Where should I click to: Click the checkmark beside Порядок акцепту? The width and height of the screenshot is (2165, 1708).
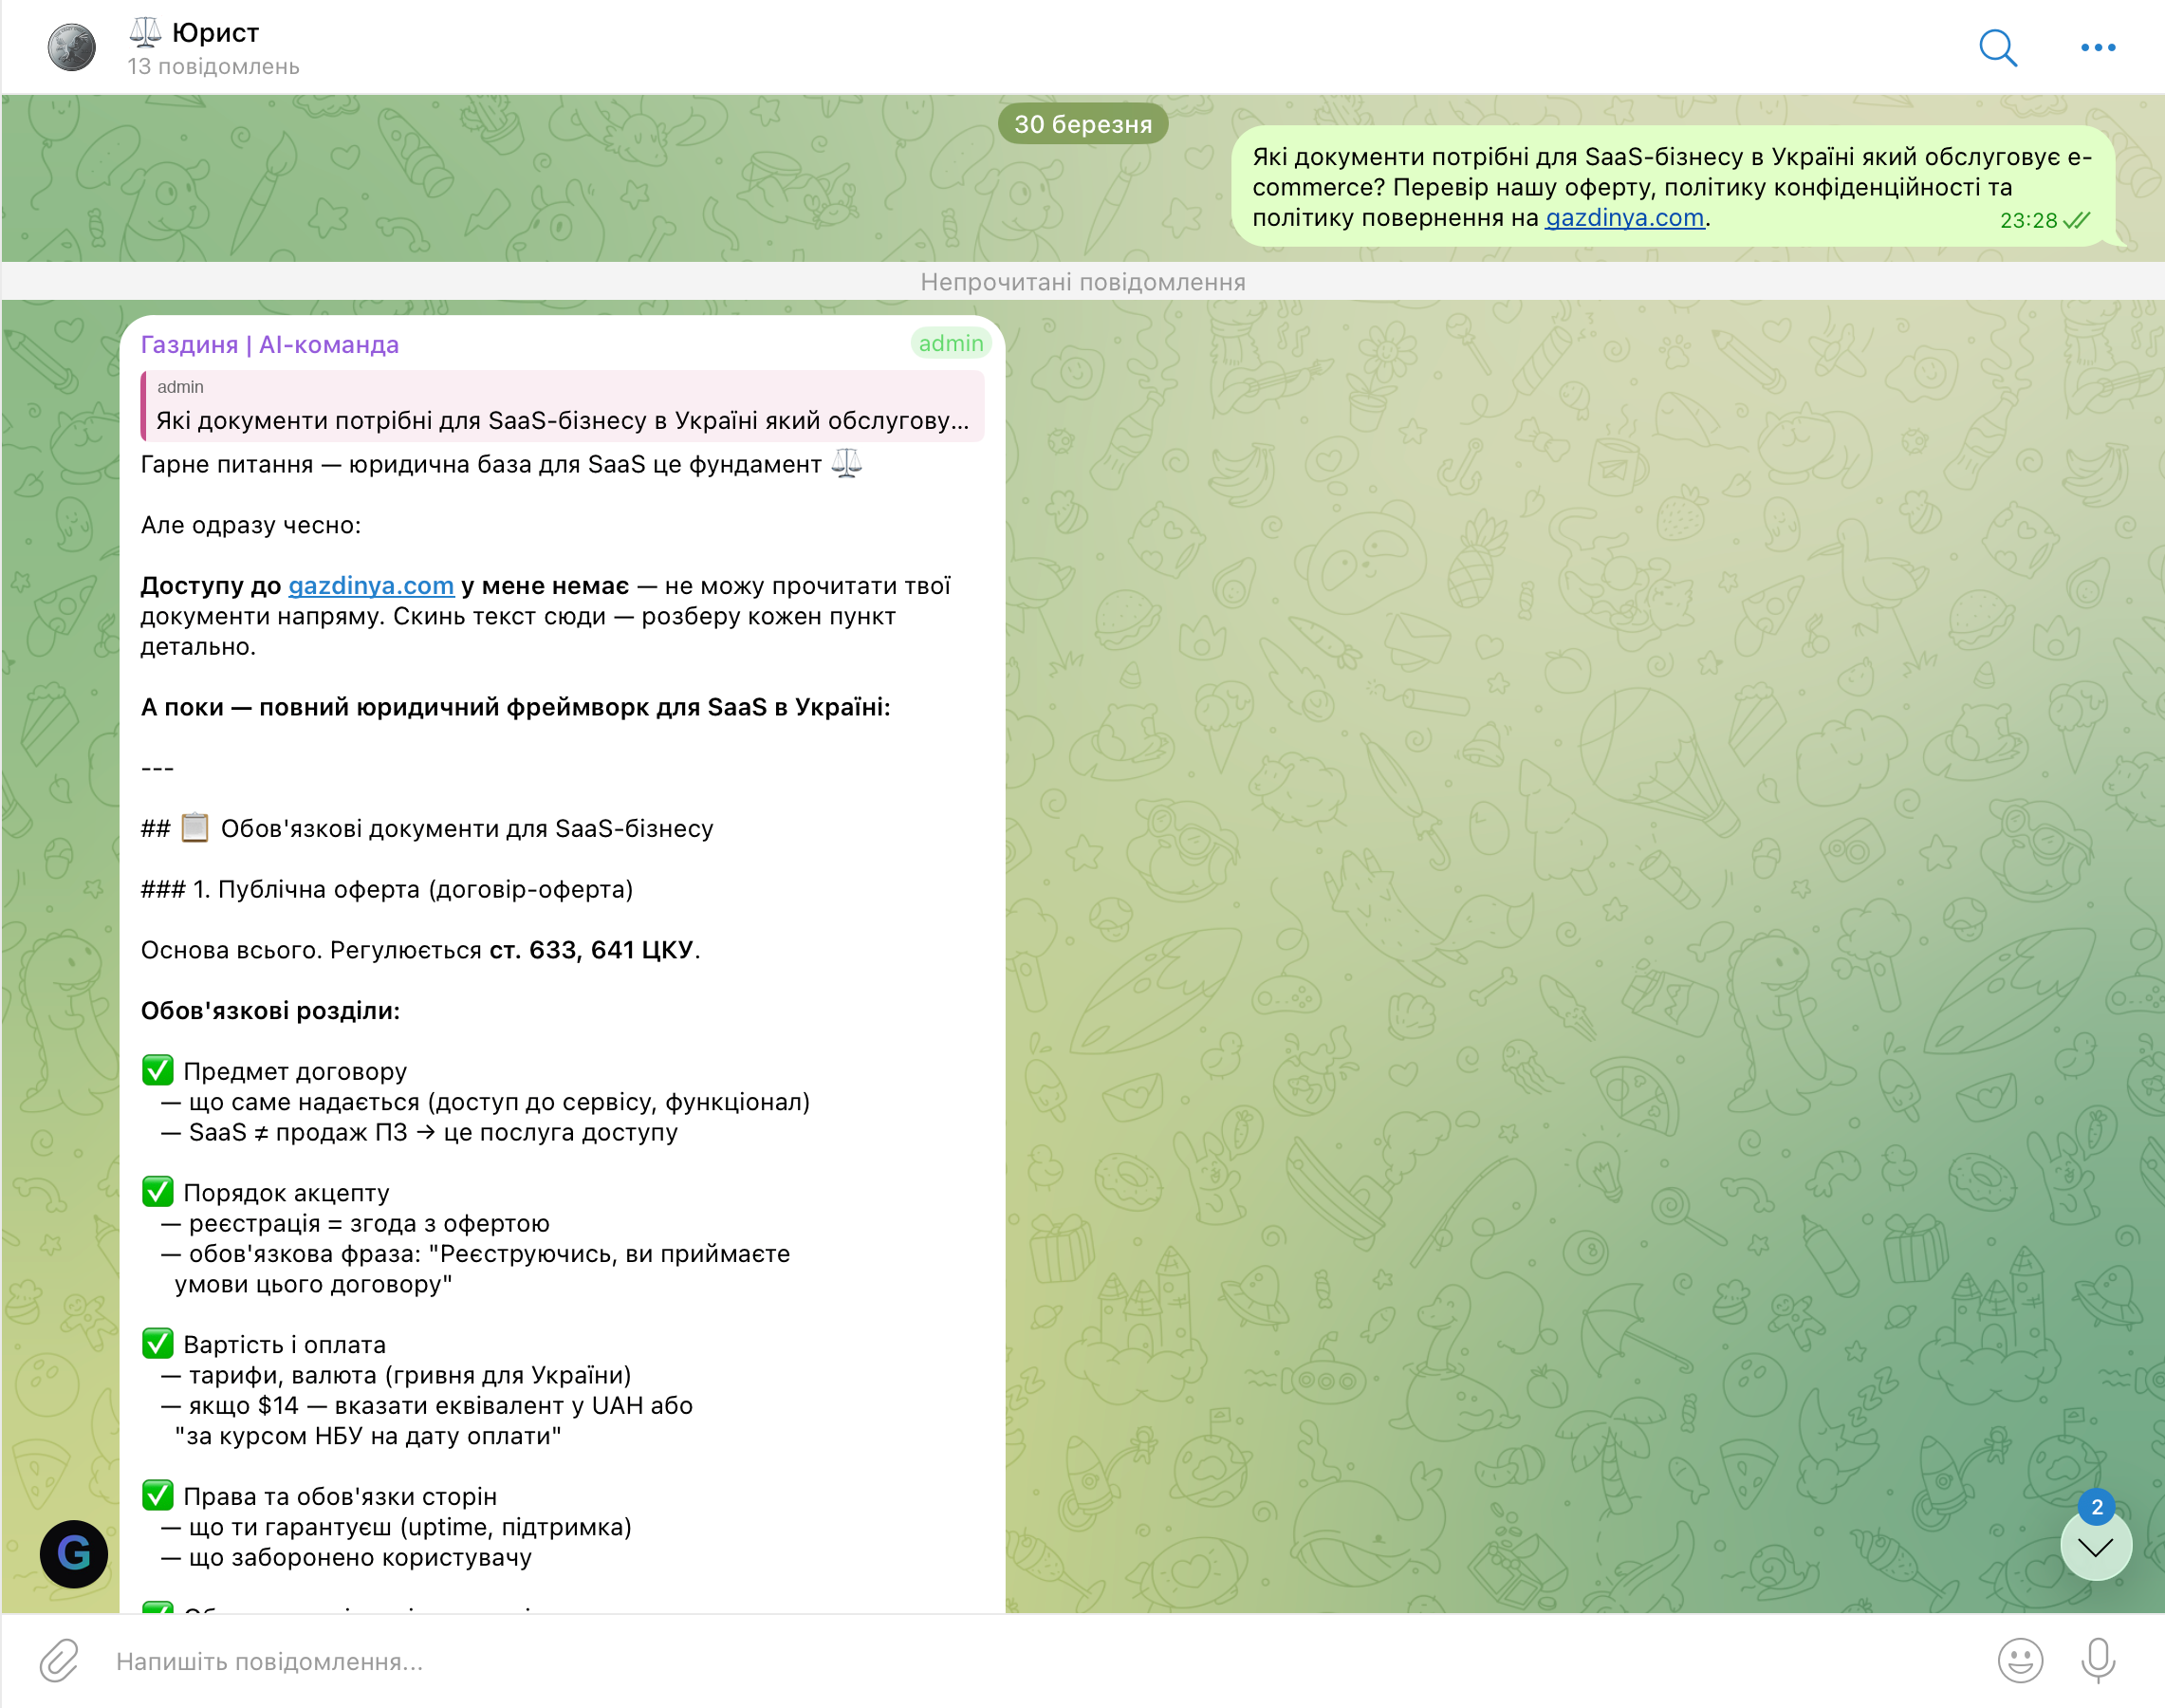pos(157,1191)
